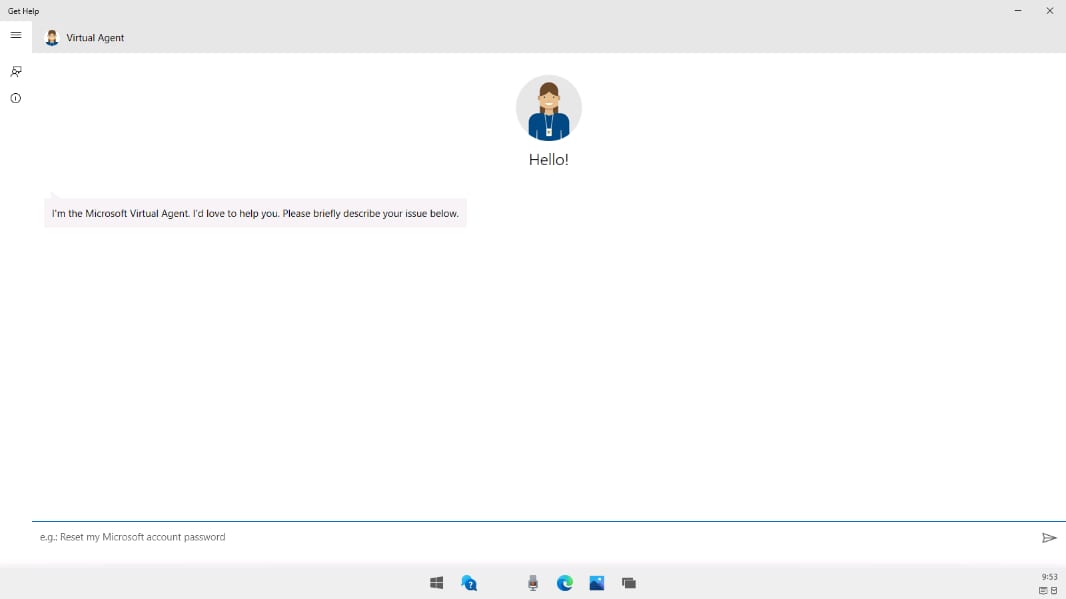The width and height of the screenshot is (1066, 599).
Task: Click the small Virtual Agent avatar in the header
Action: [x=52, y=38]
